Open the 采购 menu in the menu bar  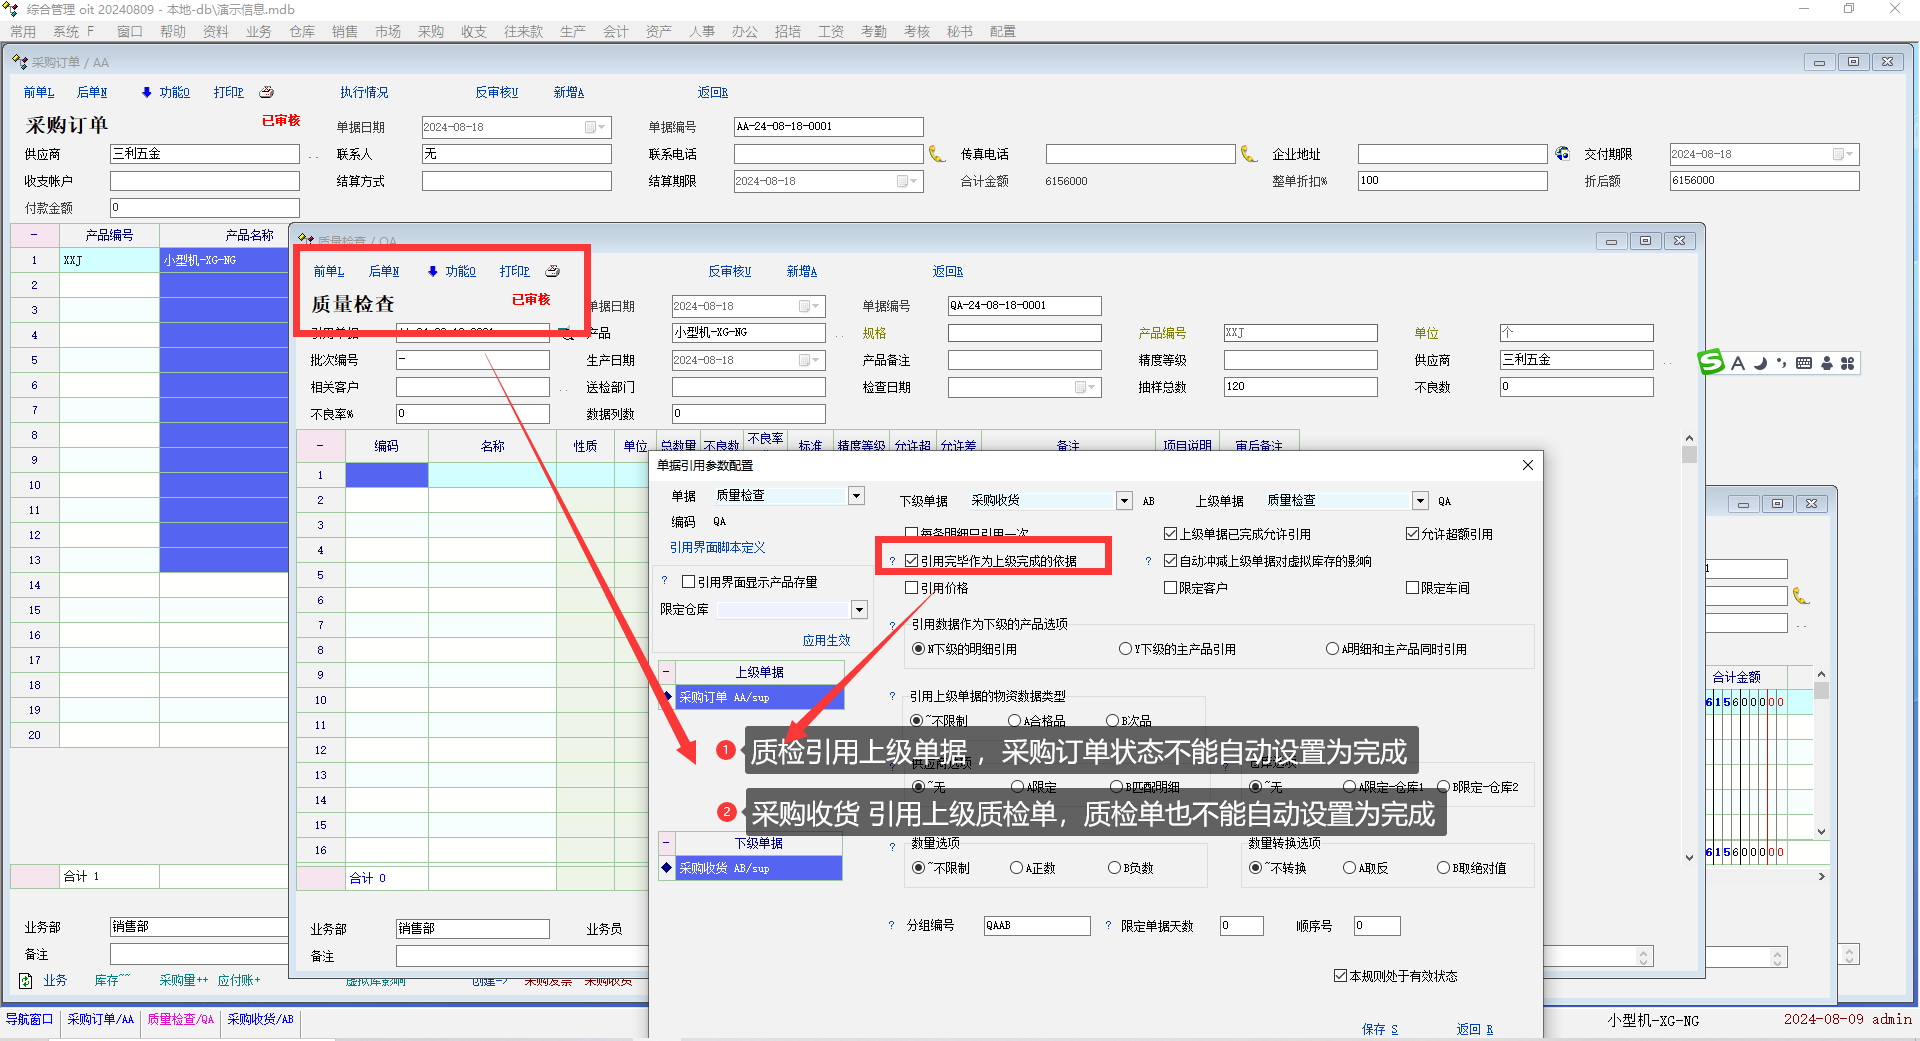tap(430, 32)
